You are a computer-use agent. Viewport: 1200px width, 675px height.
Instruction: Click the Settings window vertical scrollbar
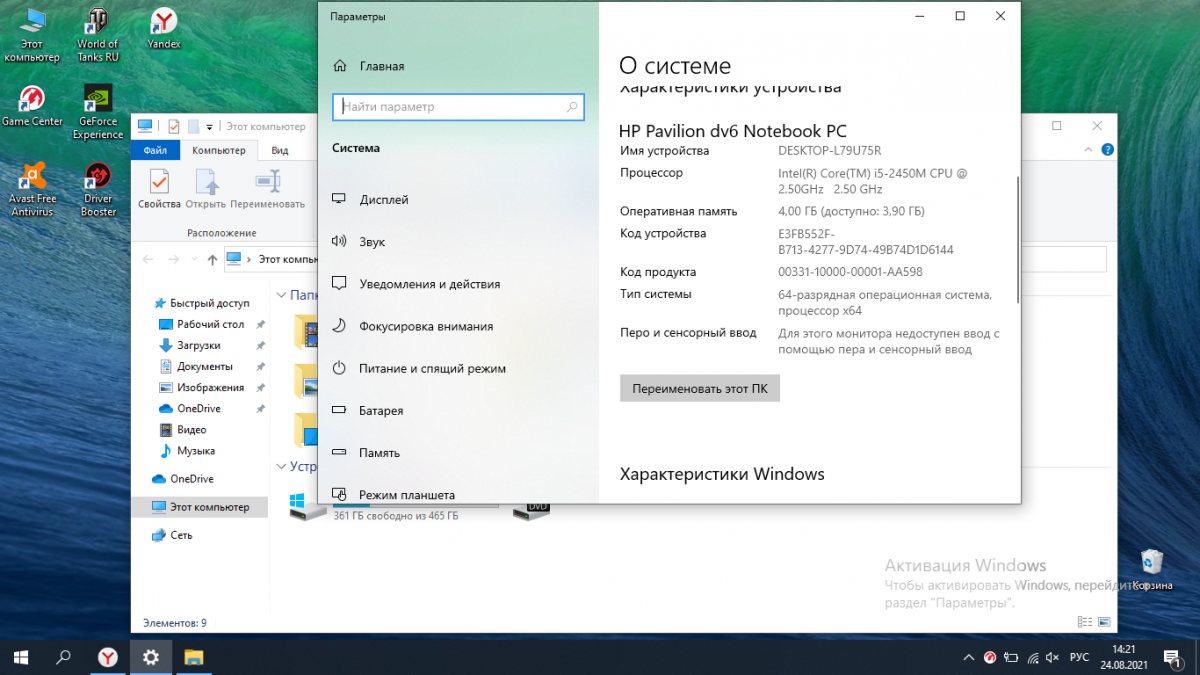[x=1018, y=240]
